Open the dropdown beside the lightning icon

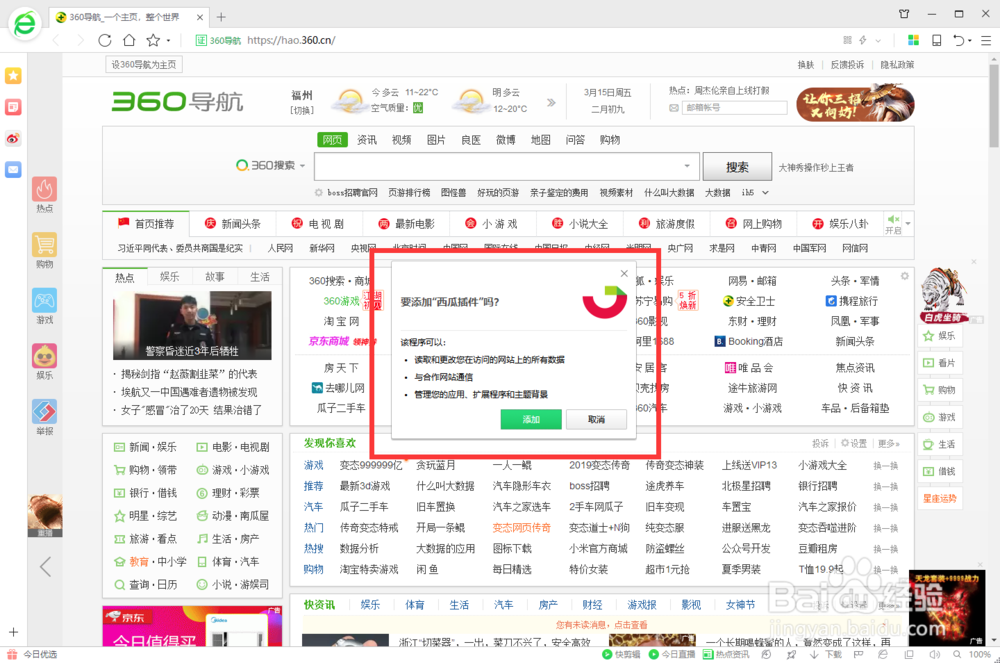pos(878,40)
